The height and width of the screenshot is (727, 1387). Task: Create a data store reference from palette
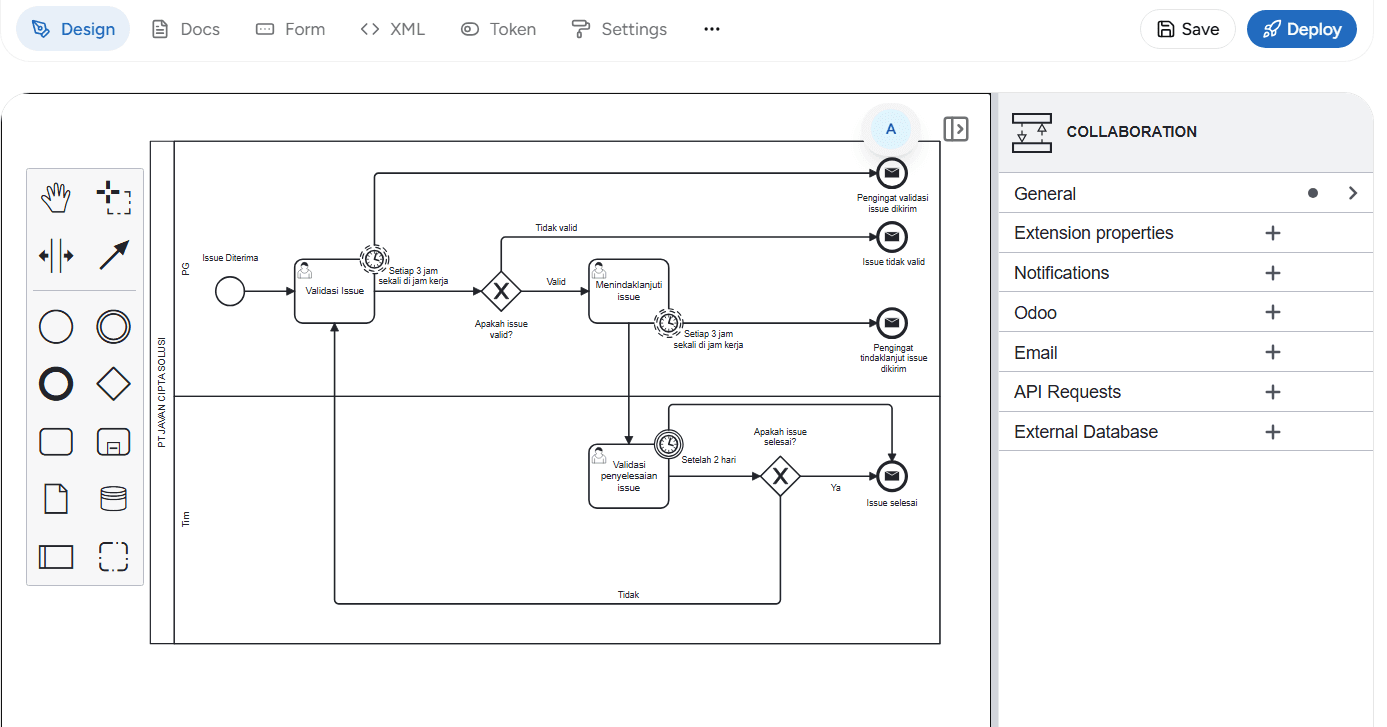pyautogui.click(x=114, y=498)
